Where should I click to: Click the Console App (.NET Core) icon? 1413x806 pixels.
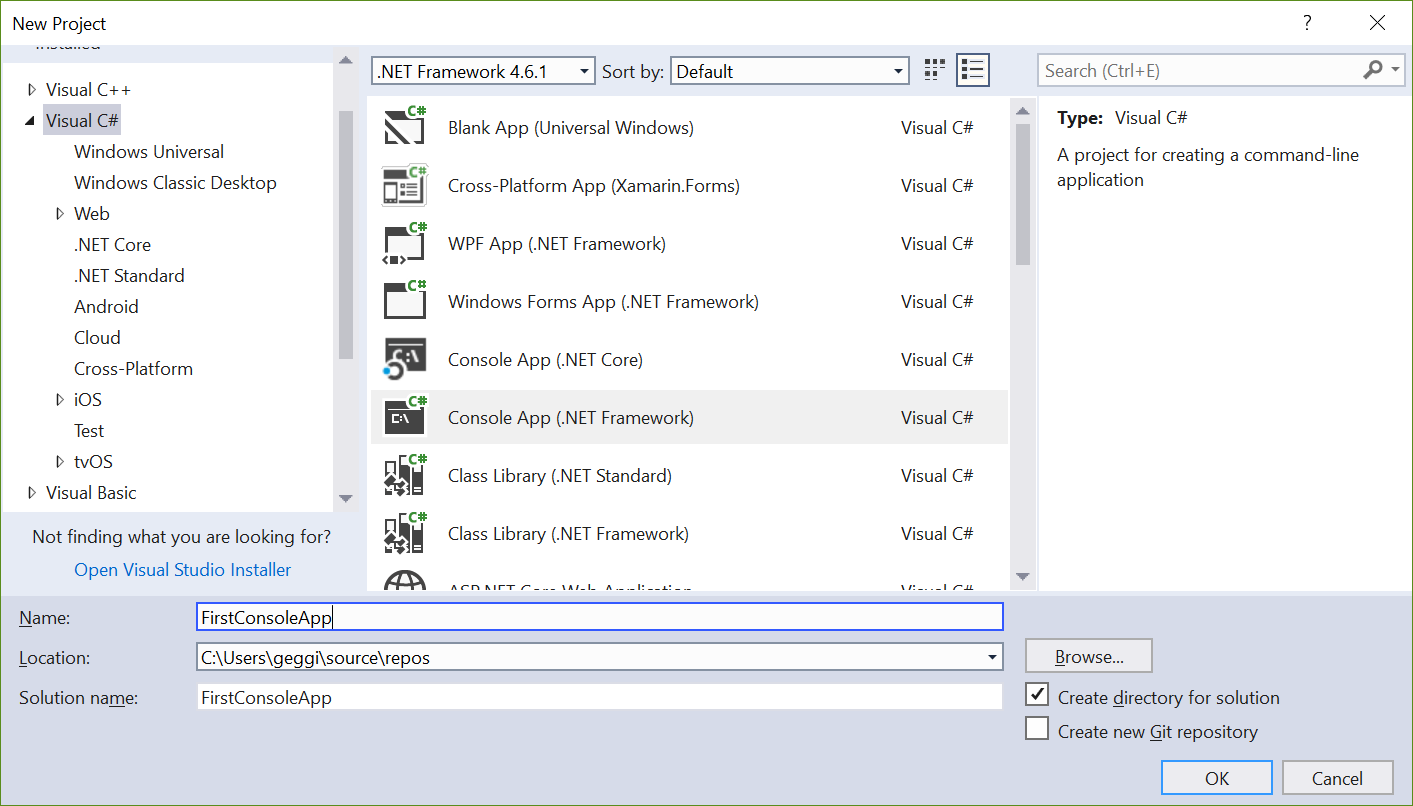(405, 360)
